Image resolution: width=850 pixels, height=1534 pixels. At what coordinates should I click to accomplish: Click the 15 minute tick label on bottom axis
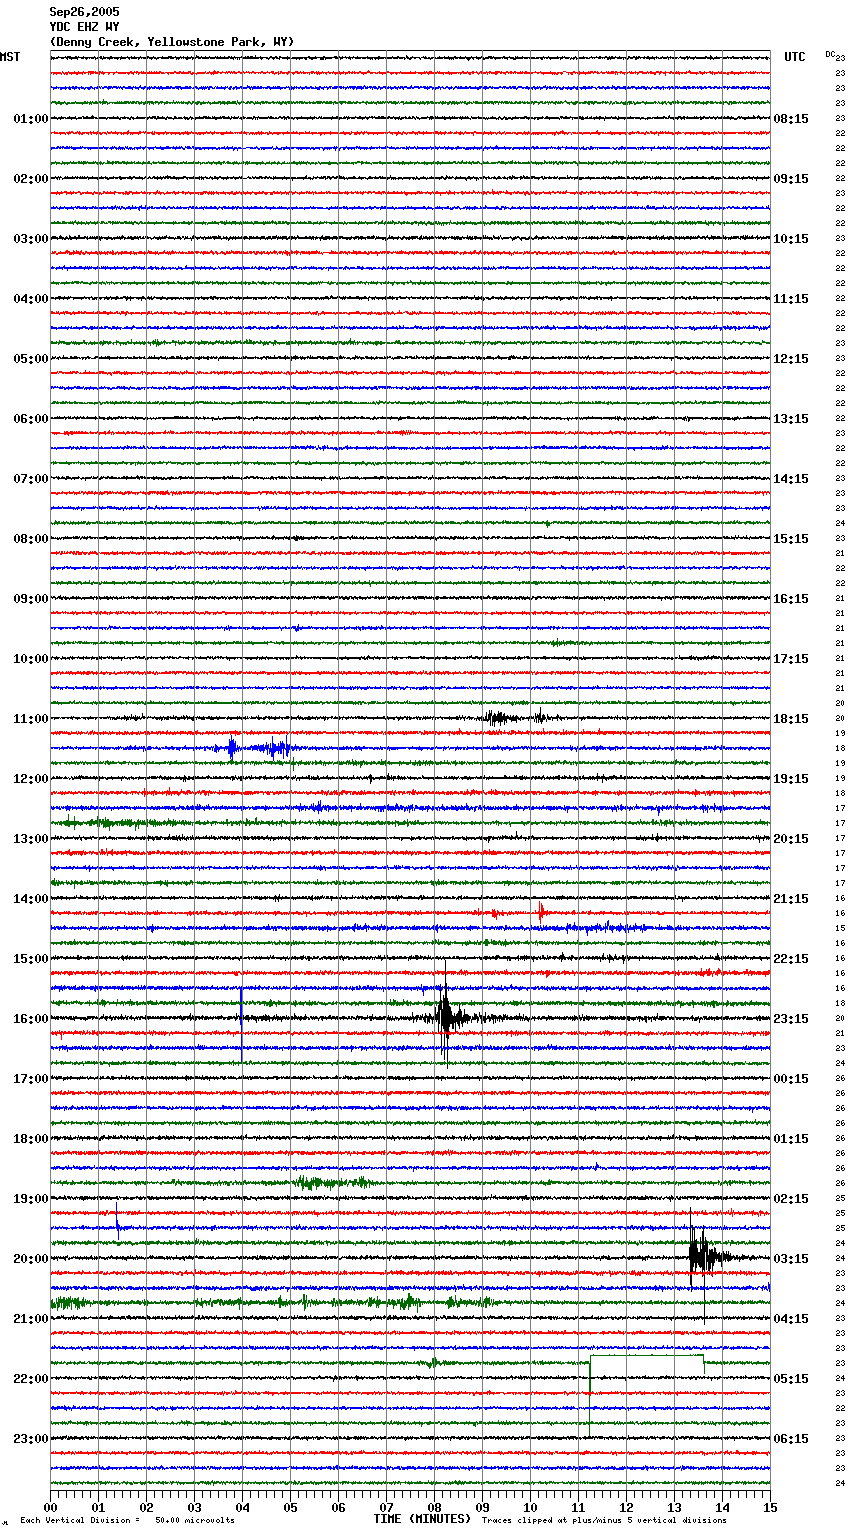click(x=770, y=1507)
